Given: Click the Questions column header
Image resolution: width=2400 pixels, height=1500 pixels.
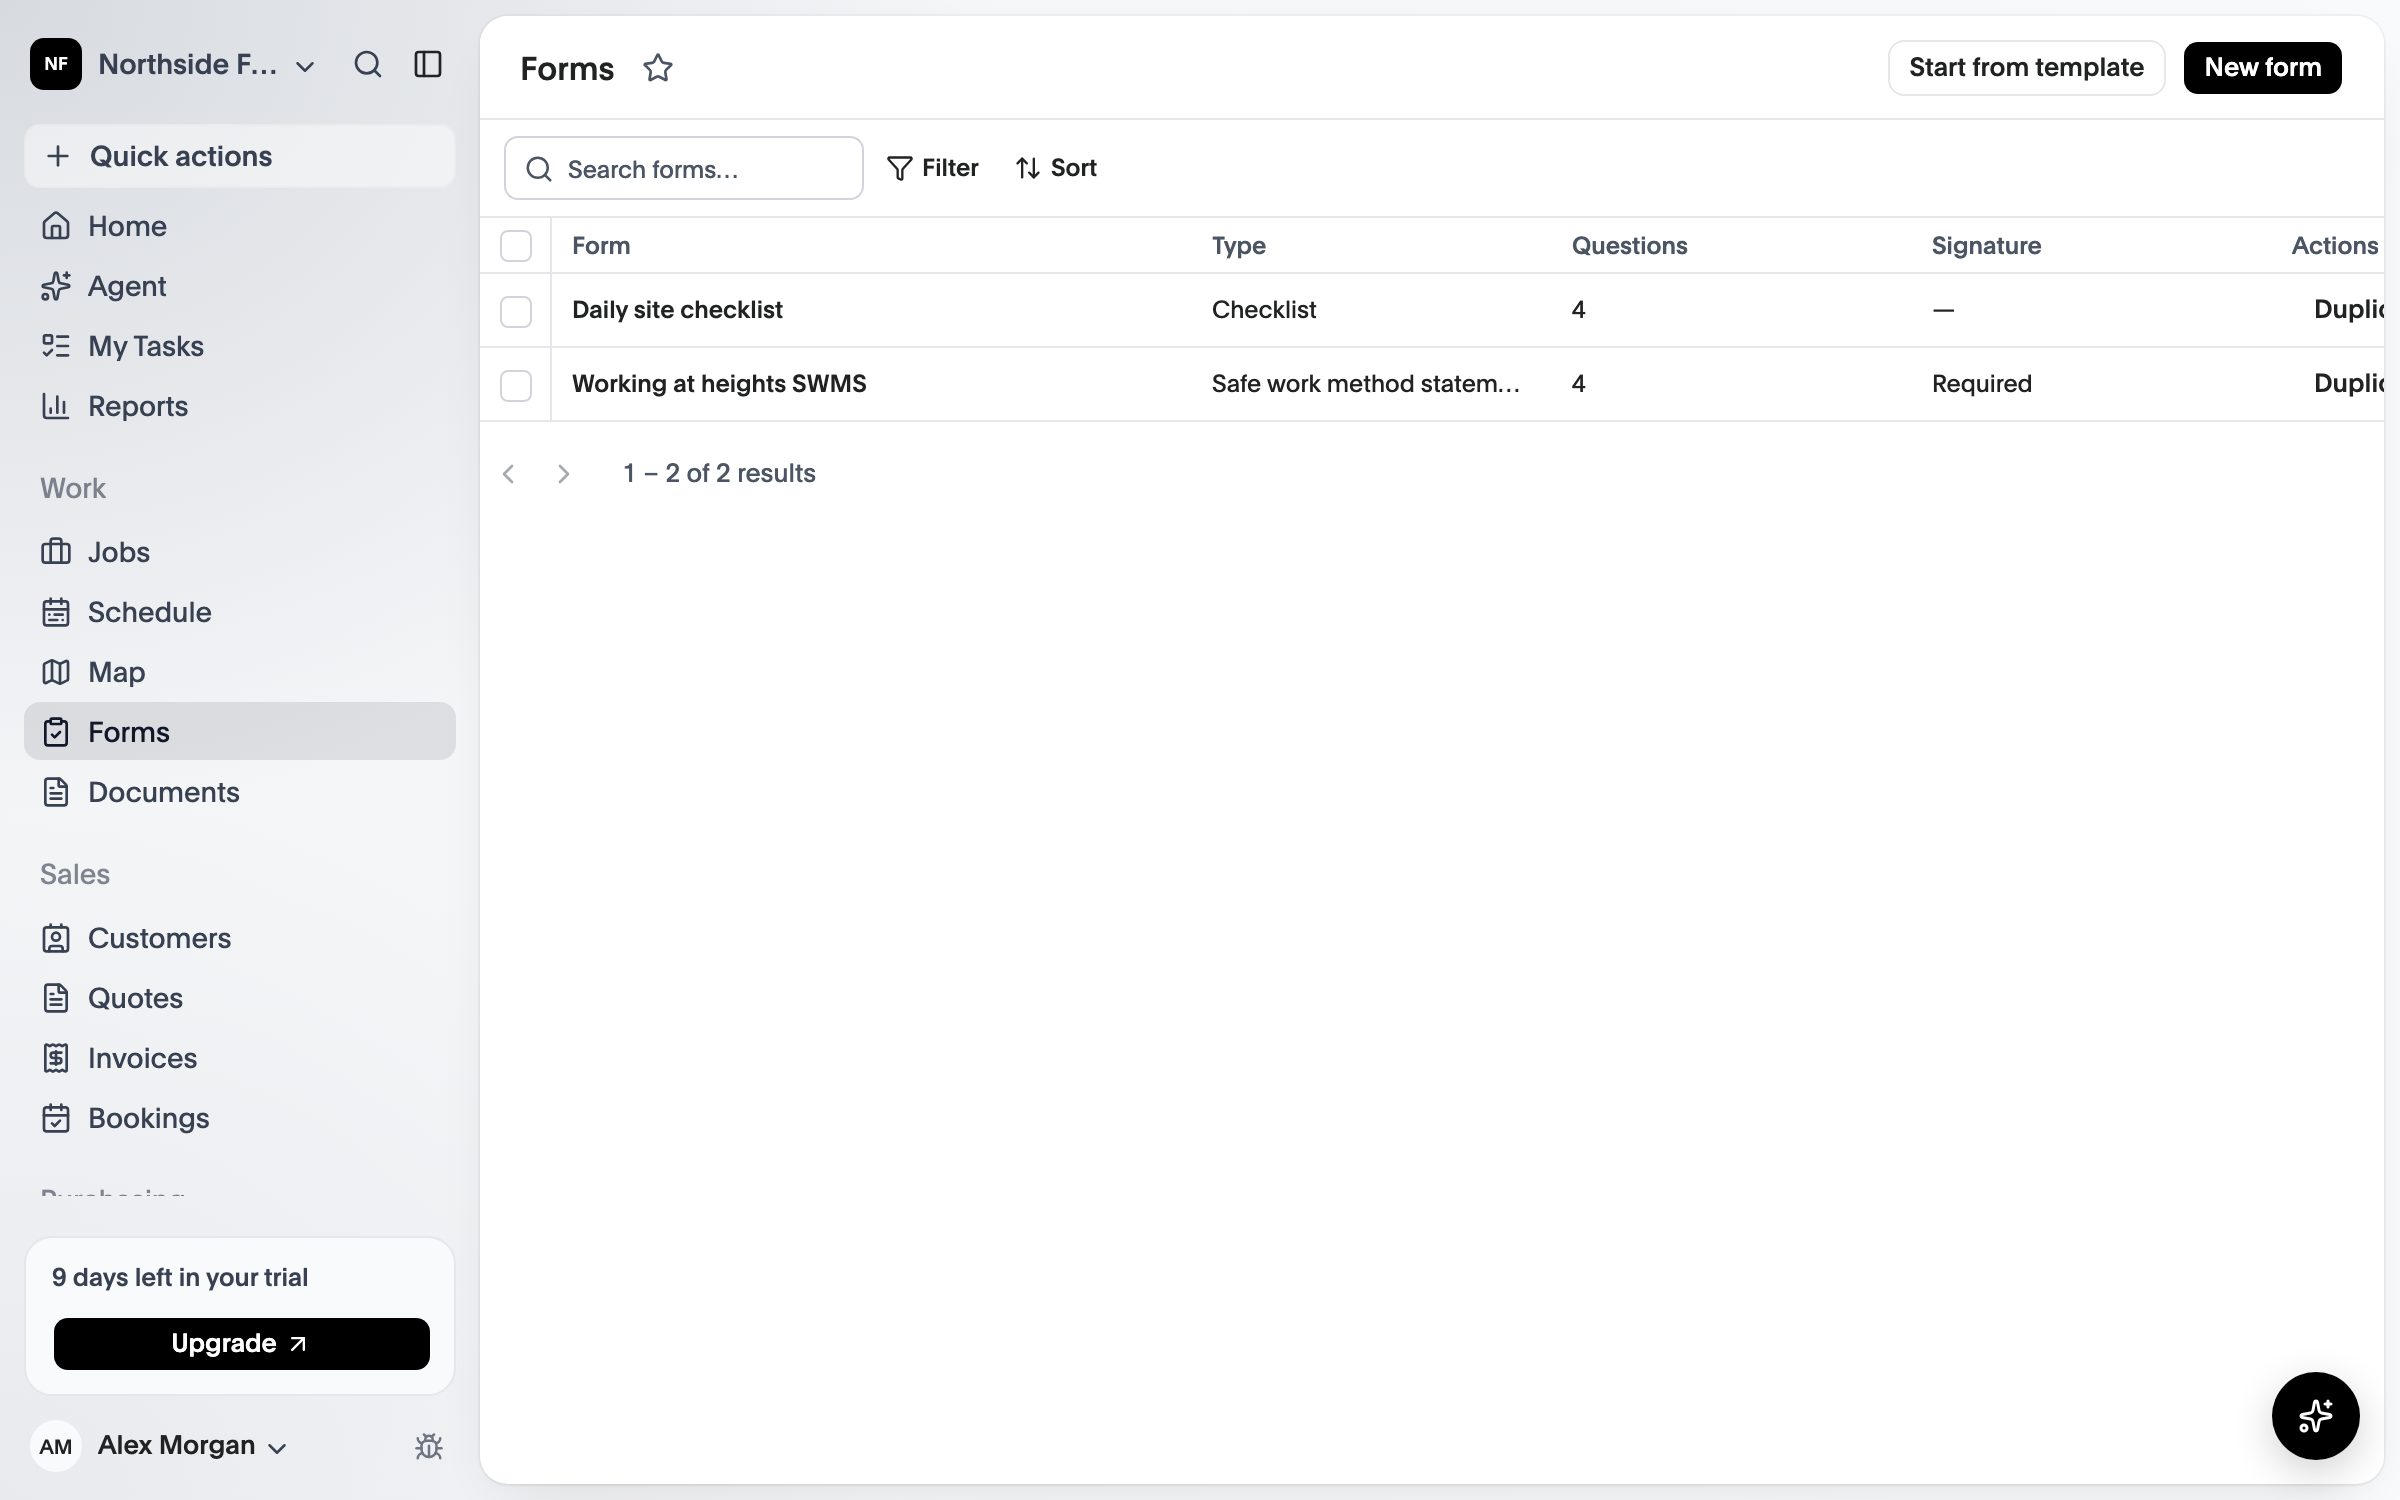Looking at the screenshot, I should (x=1629, y=246).
